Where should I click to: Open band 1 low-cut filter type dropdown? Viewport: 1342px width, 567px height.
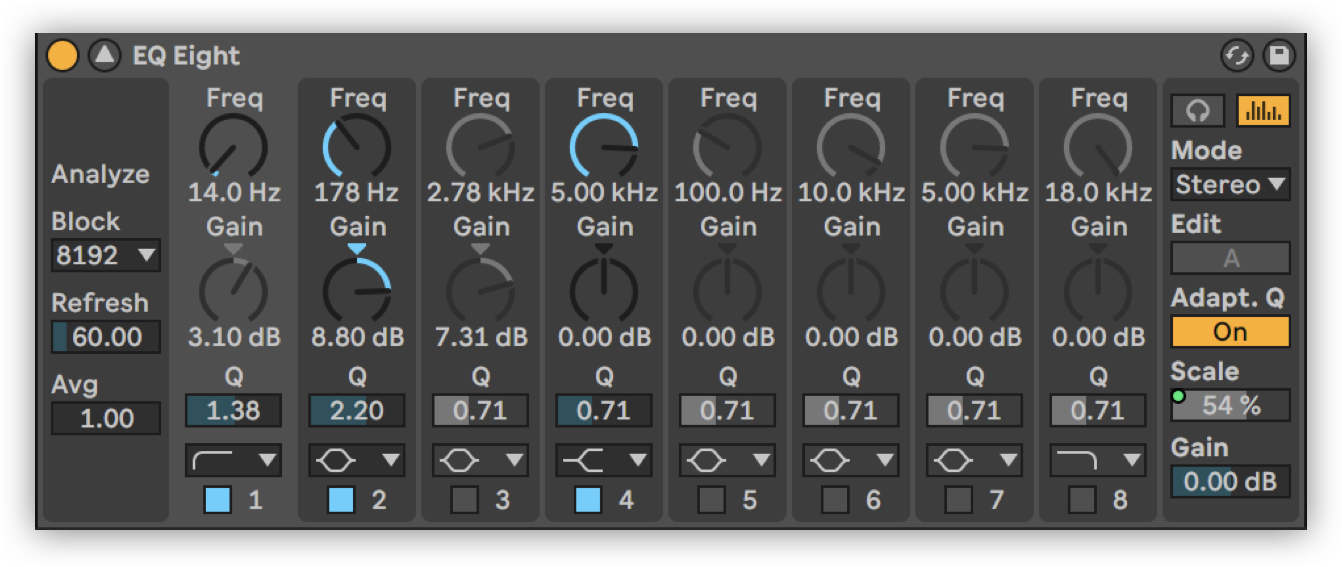click(234, 460)
